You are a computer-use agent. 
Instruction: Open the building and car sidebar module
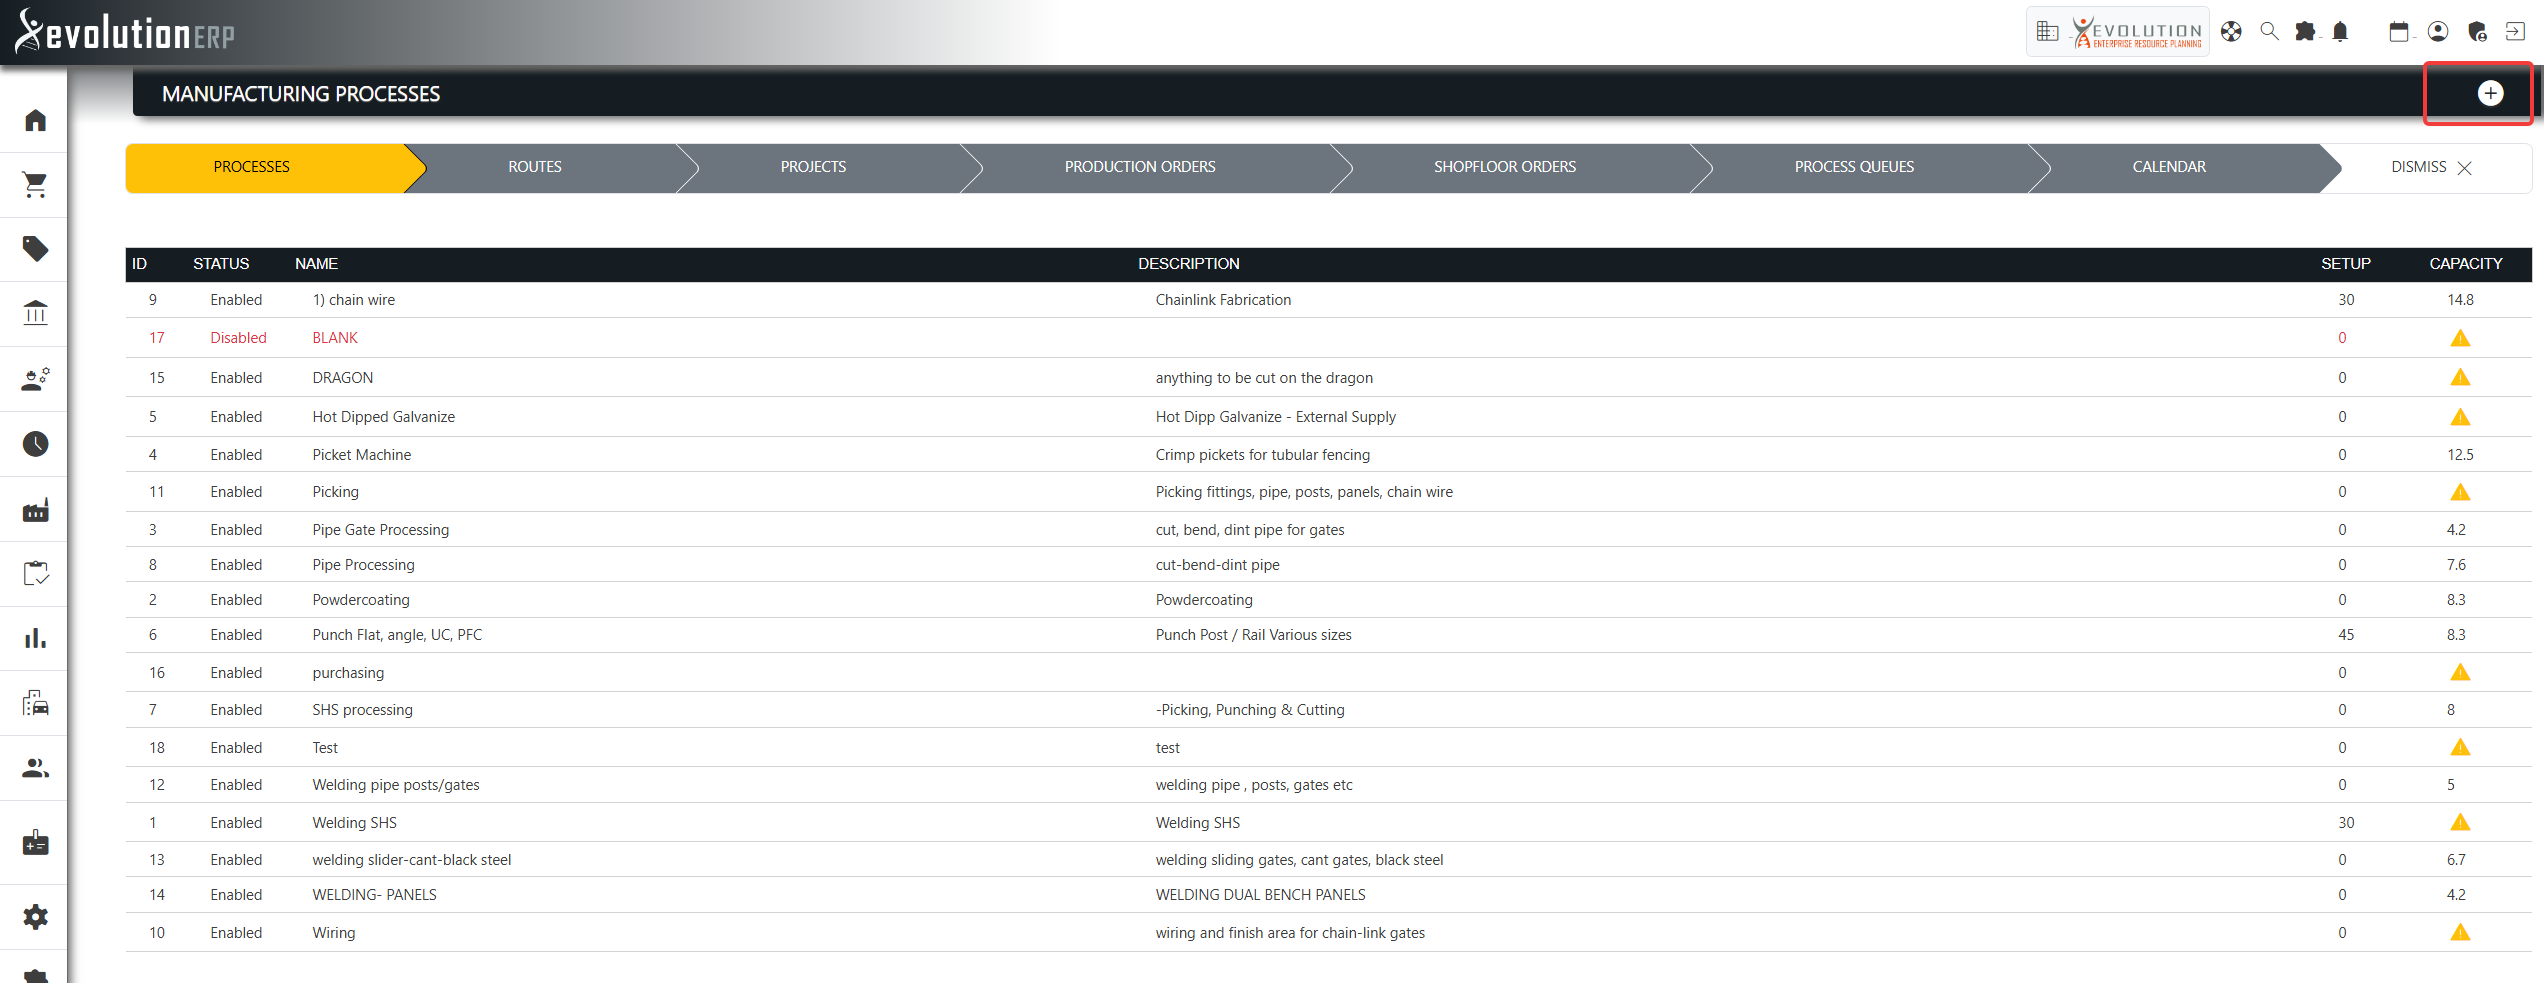pyautogui.click(x=36, y=703)
